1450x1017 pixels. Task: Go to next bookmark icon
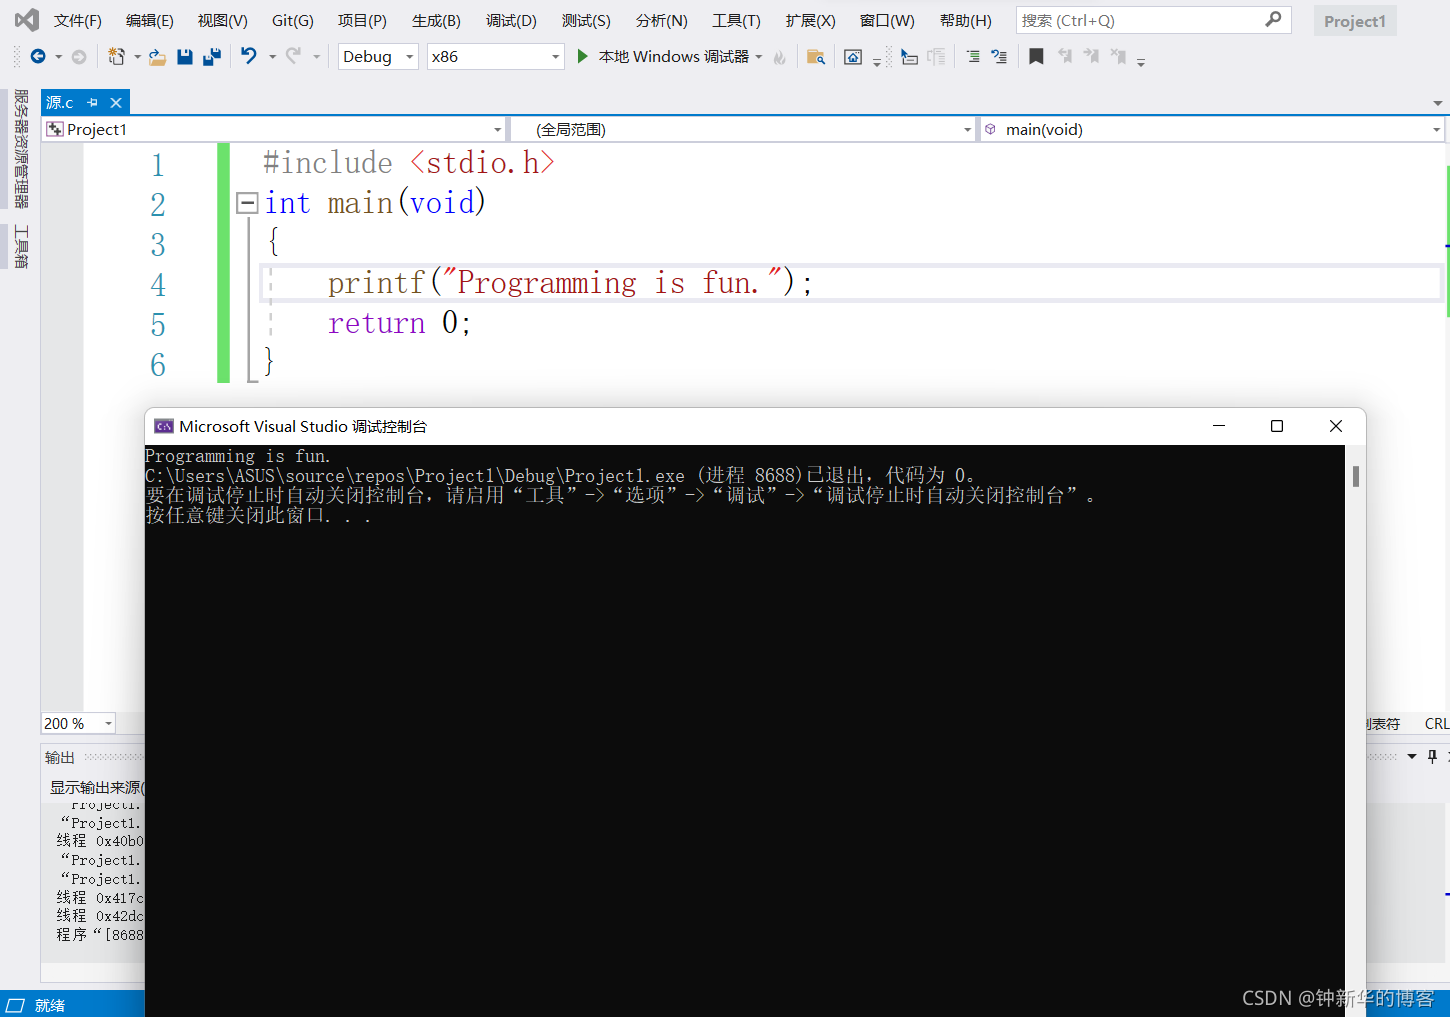(x=1091, y=57)
